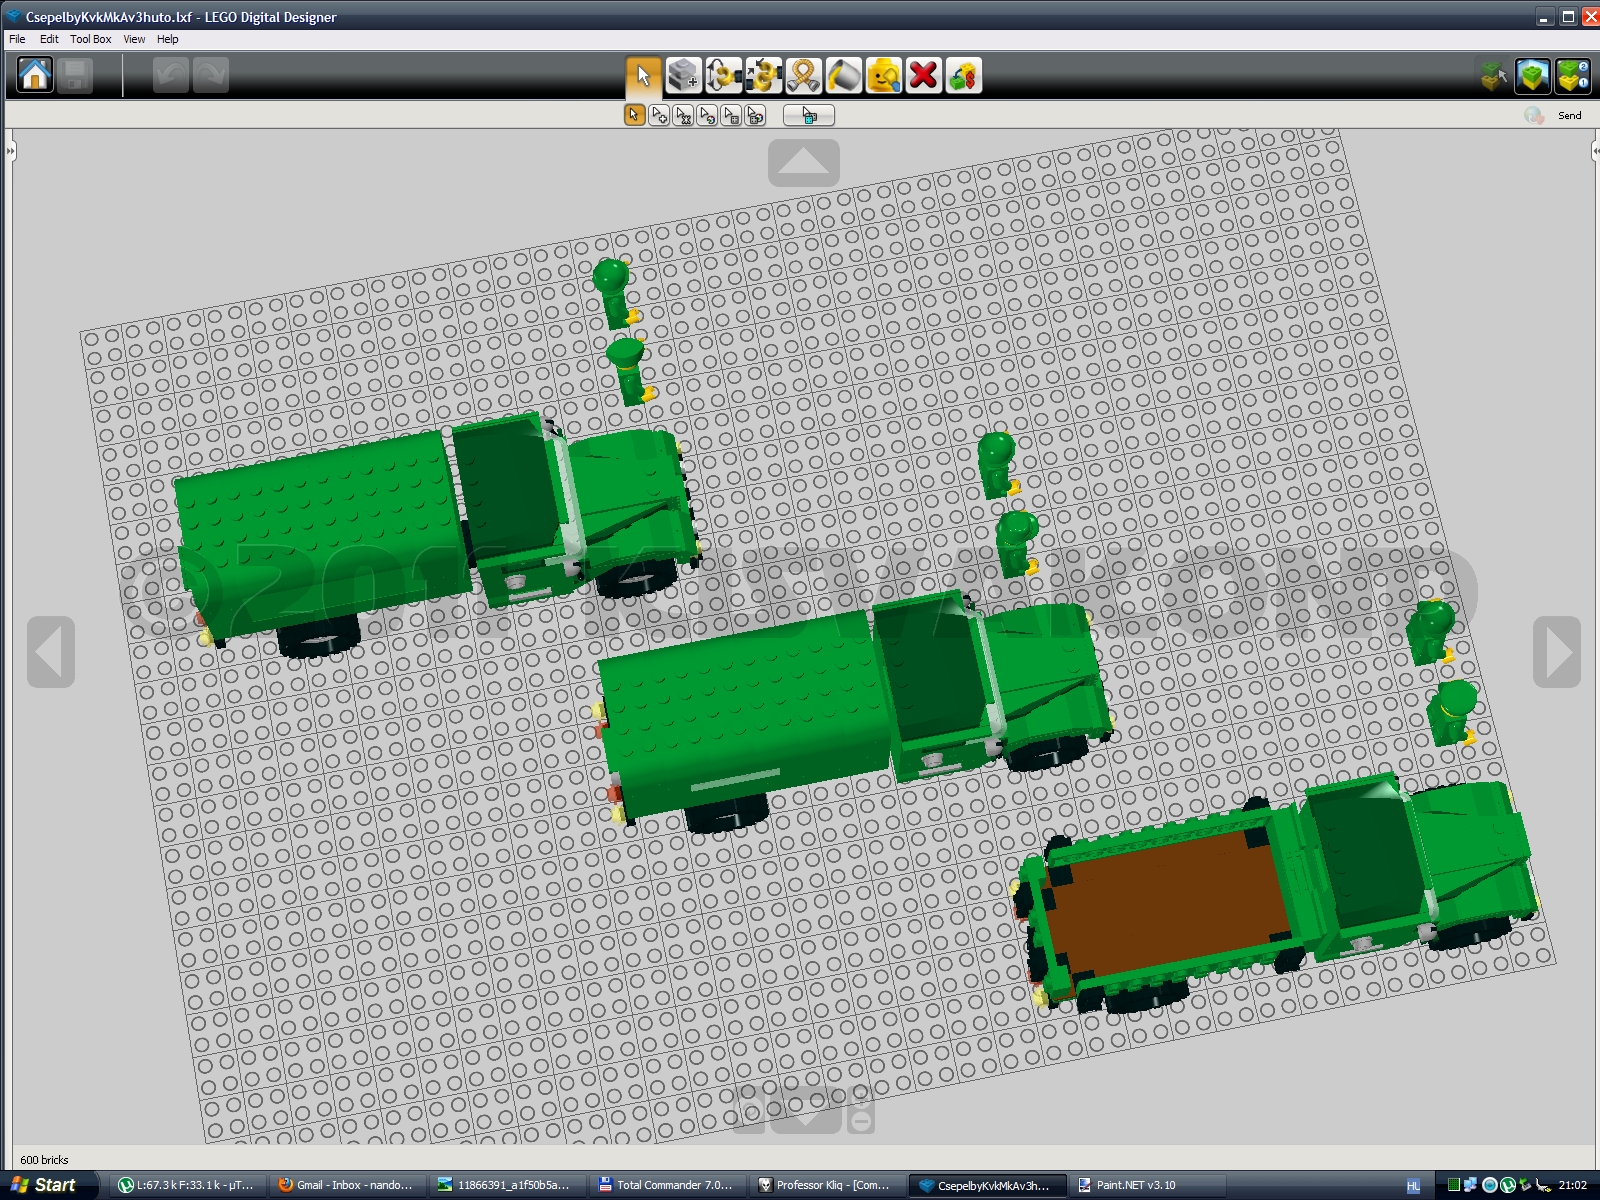Switch to the uTorrent taskbar window
This screenshot has height=1200, width=1600.
185,1185
